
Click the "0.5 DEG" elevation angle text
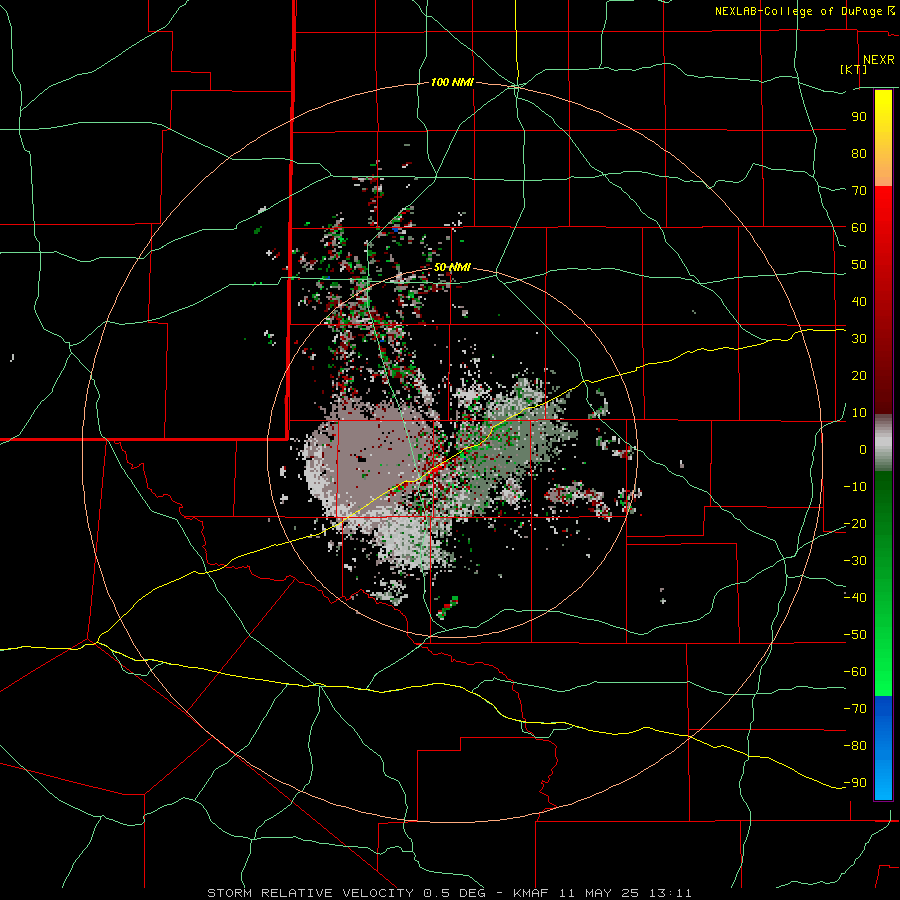[x=455, y=893]
